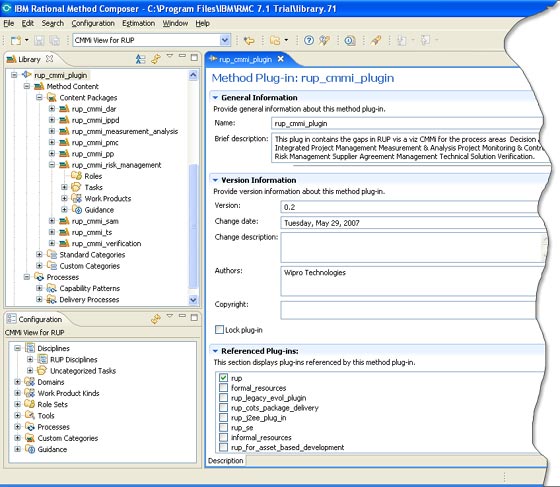Uncheck the rup referenced plug-in

click(x=224, y=378)
